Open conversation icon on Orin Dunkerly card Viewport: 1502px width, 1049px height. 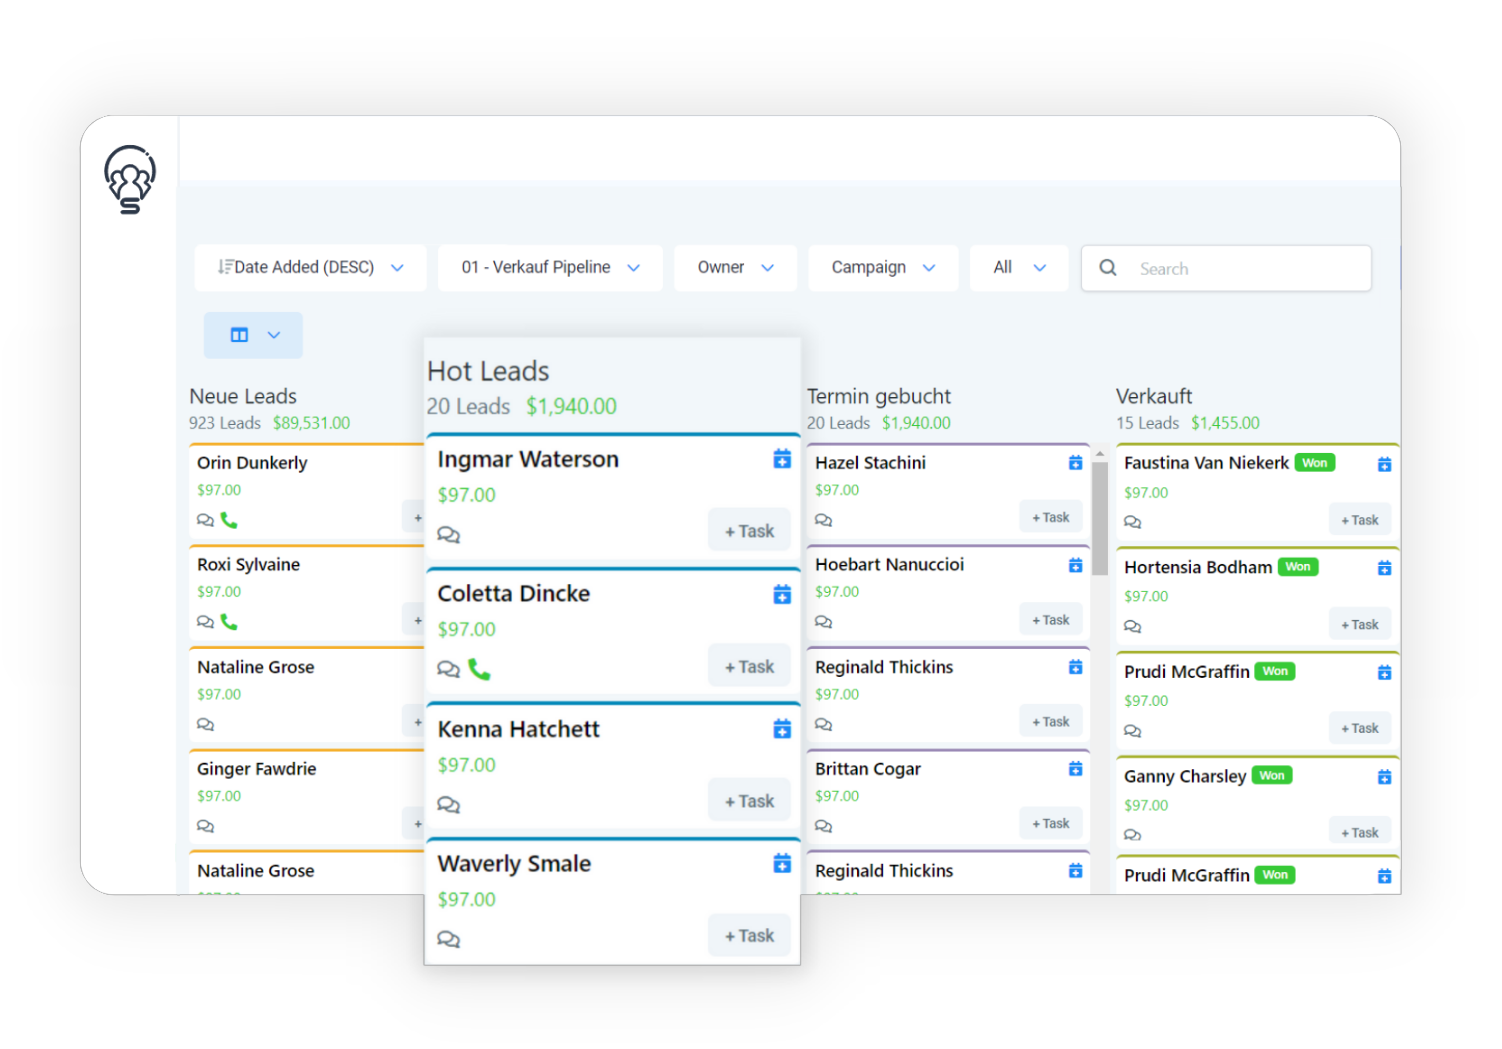pos(205,520)
